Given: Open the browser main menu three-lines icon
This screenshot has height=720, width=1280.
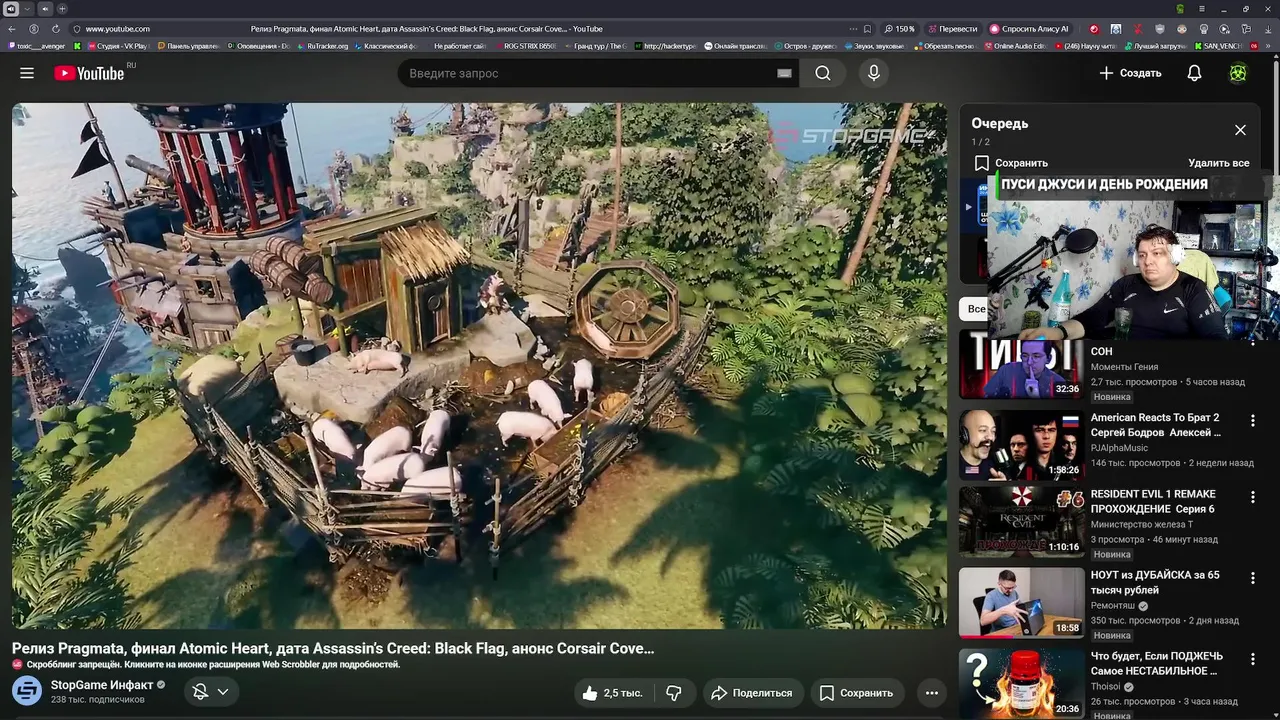Looking at the screenshot, I should pos(1202,9).
